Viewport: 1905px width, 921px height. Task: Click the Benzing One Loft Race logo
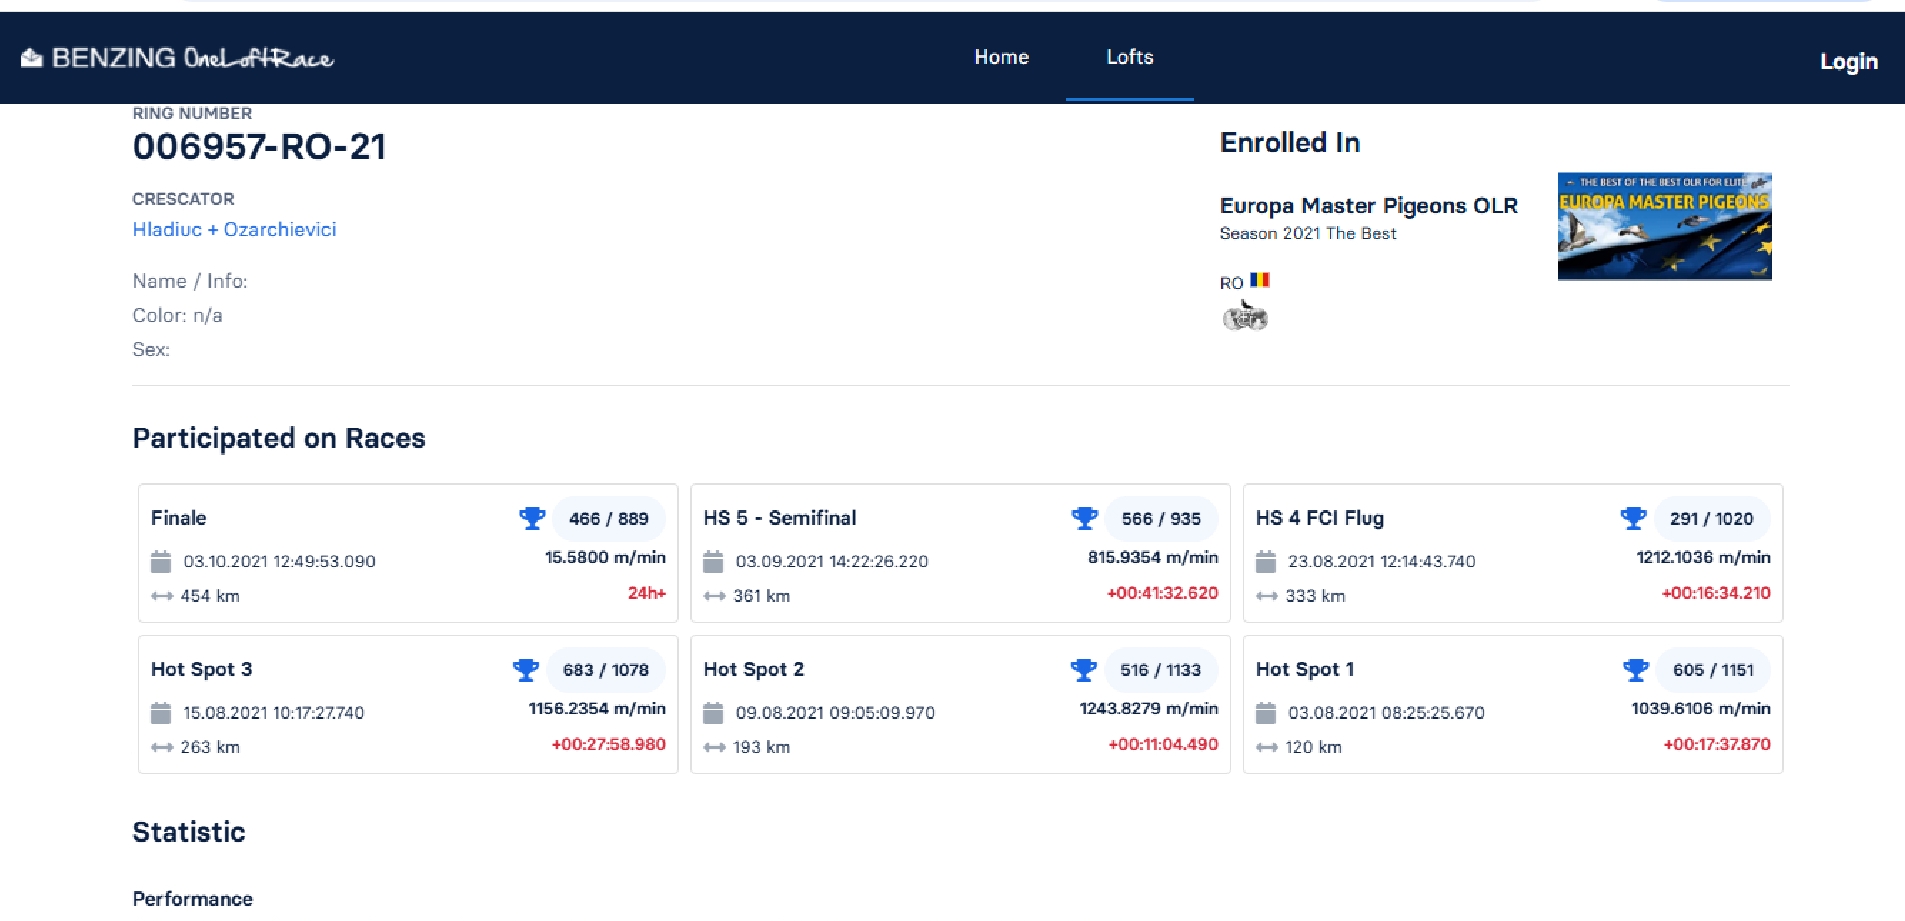pyautogui.click(x=178, y=58)
